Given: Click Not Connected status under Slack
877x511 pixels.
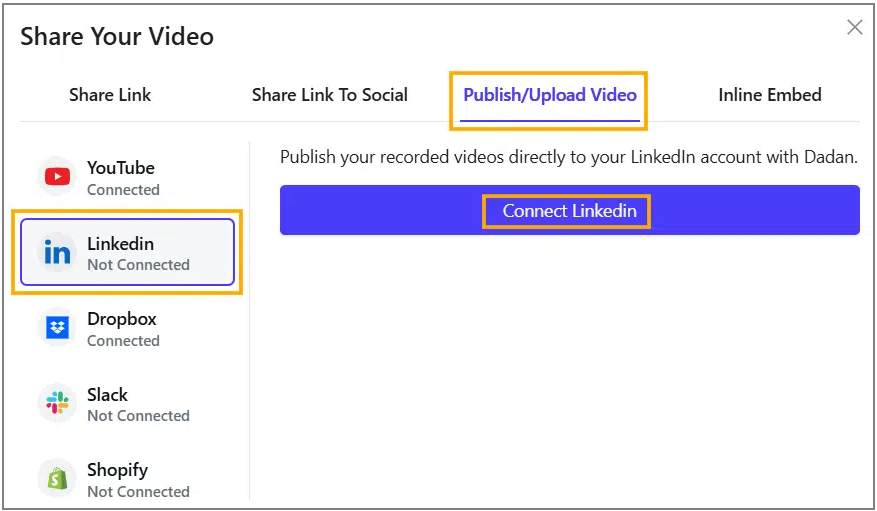Looking at the screenshot, I should pos(138,415).
